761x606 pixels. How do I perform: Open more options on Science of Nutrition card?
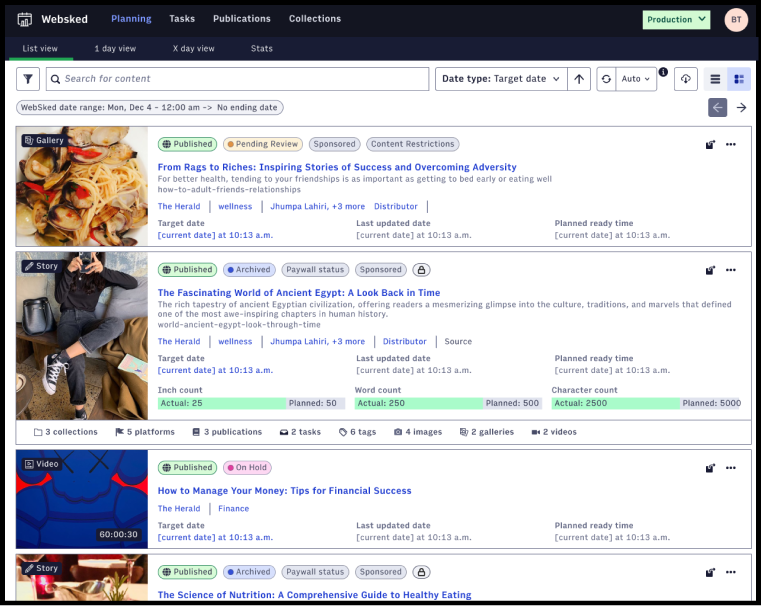coord(730,572)
